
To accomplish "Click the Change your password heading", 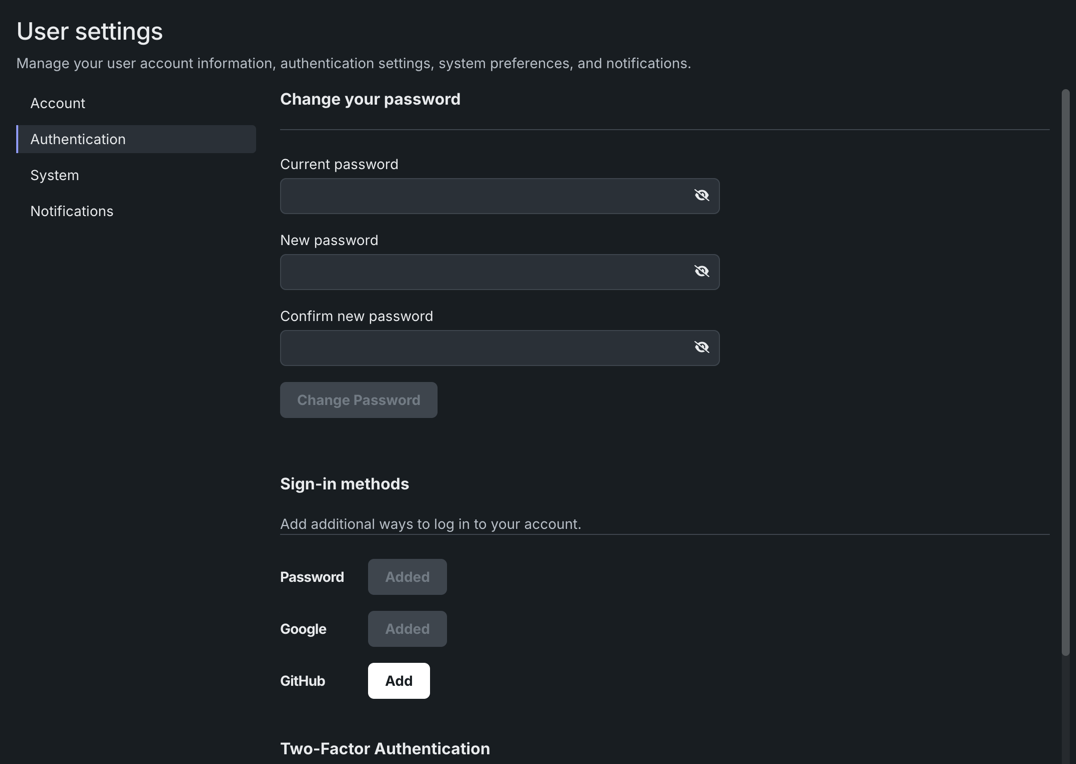I will 370,99.
